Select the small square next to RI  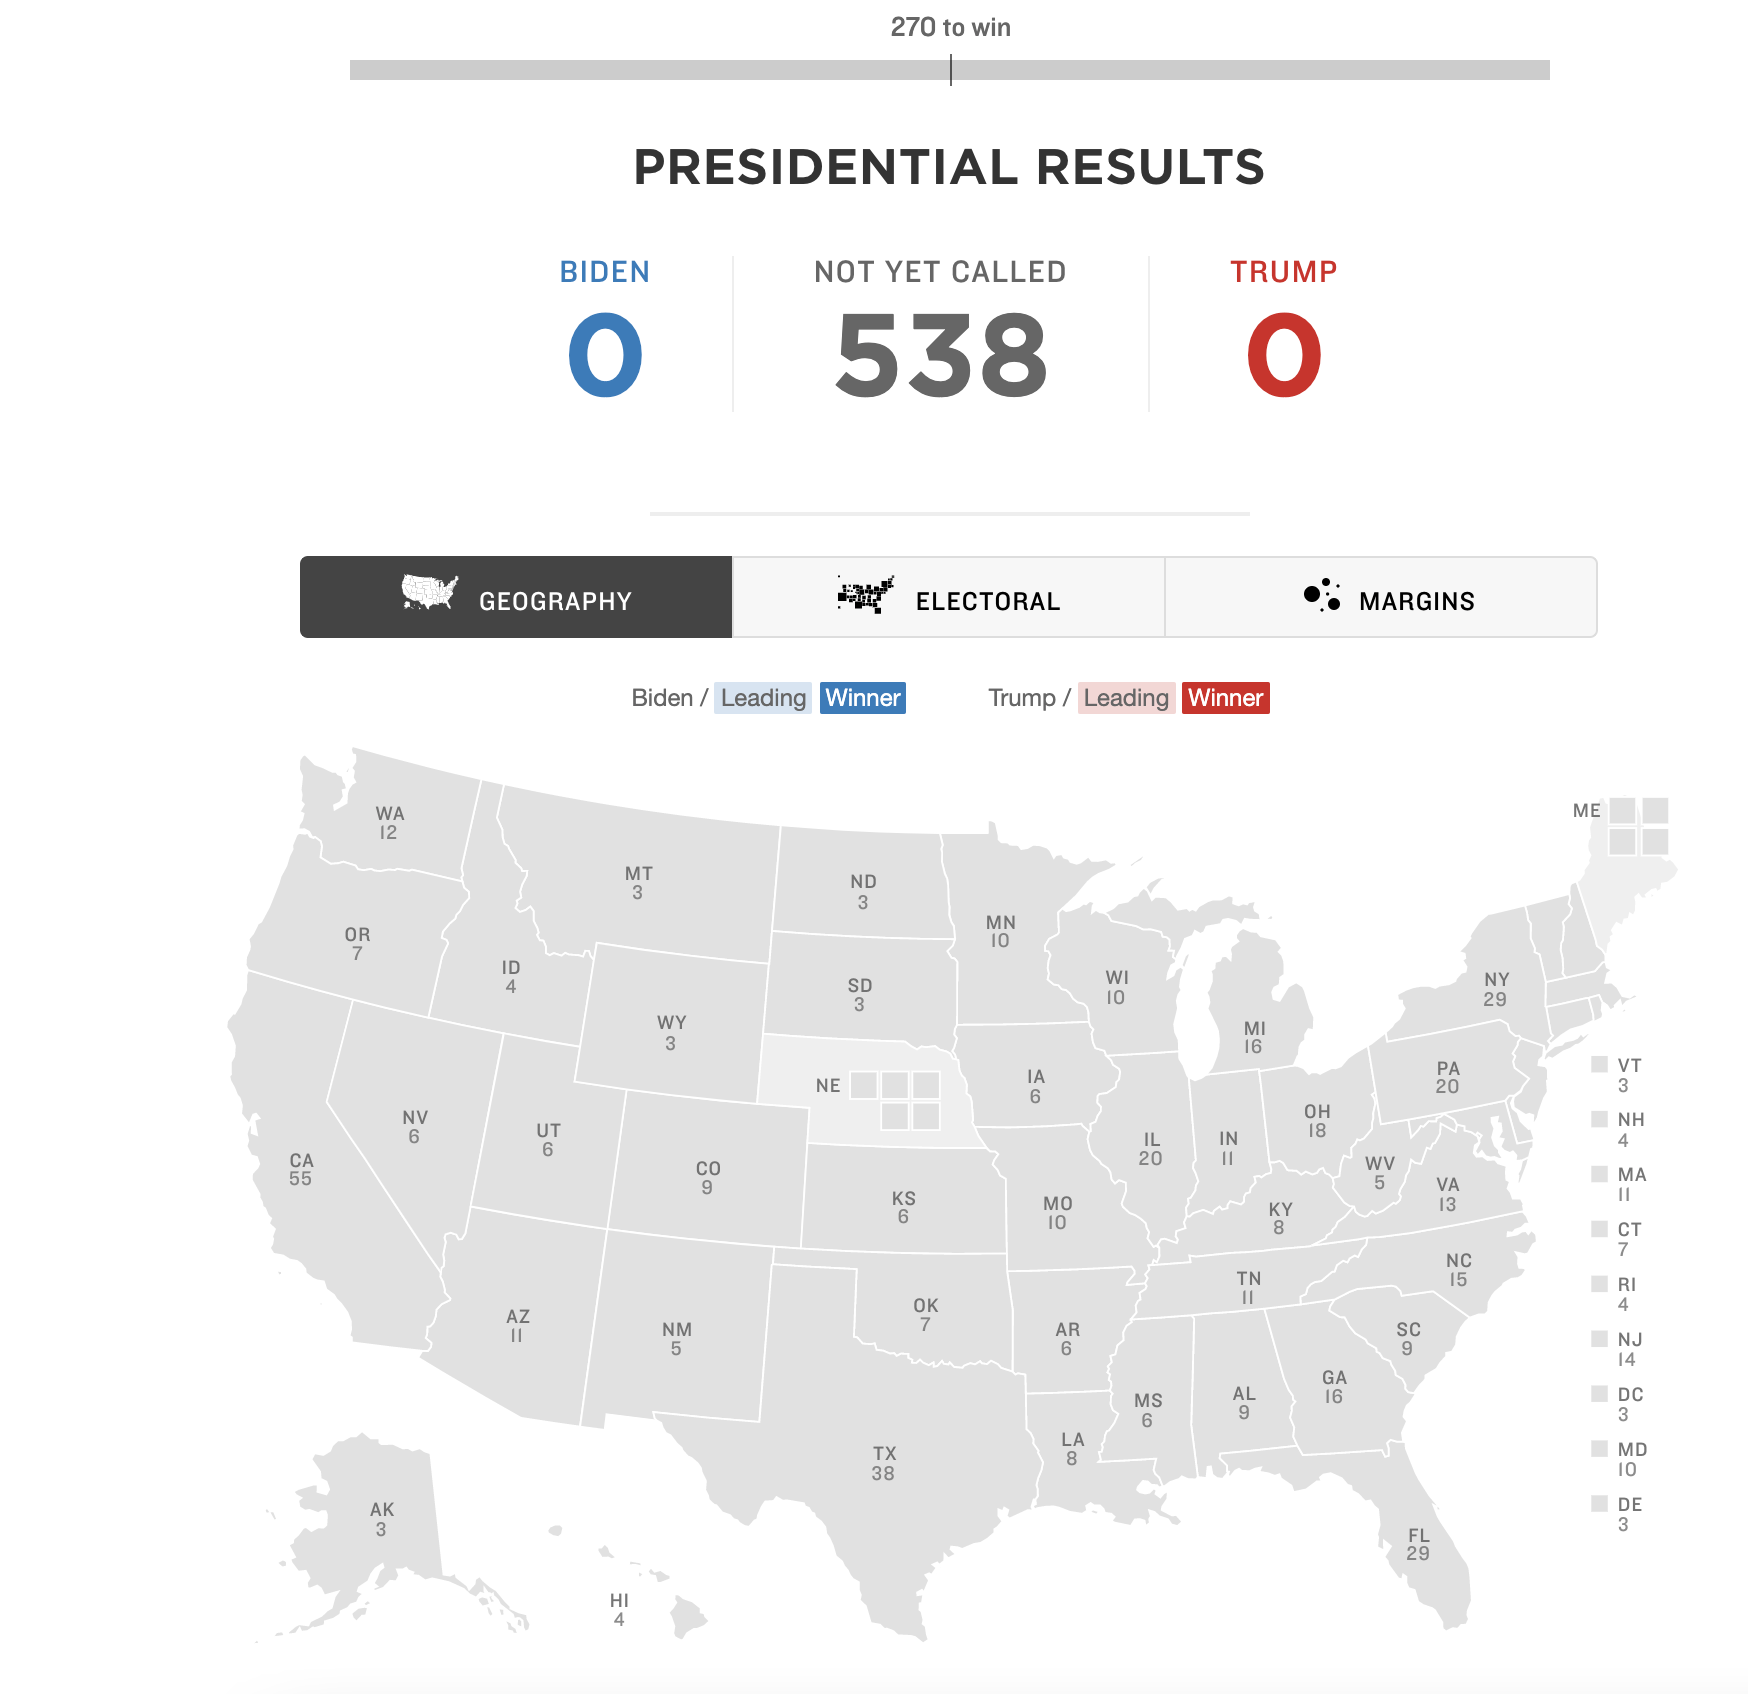pos(1599,1284)
